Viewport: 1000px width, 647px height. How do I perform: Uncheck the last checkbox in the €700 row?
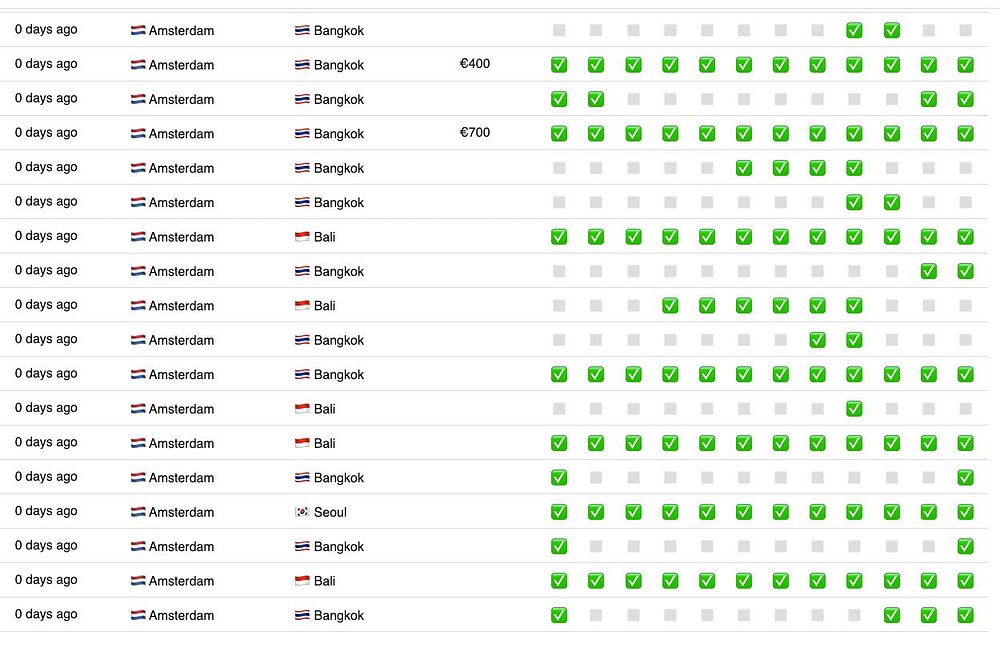[965, 133]
